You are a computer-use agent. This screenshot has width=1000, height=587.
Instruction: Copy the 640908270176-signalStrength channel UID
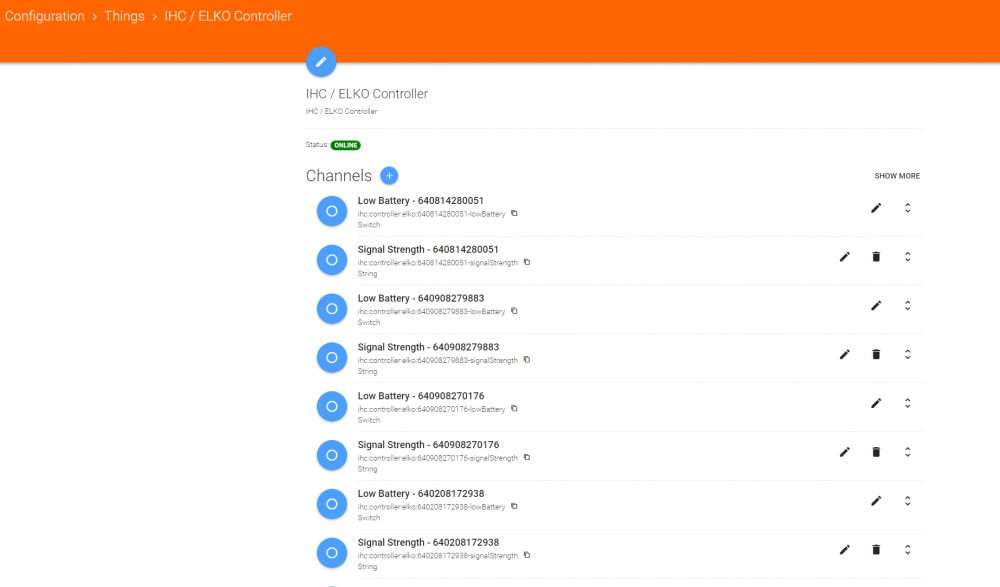(x=527, y=457)
